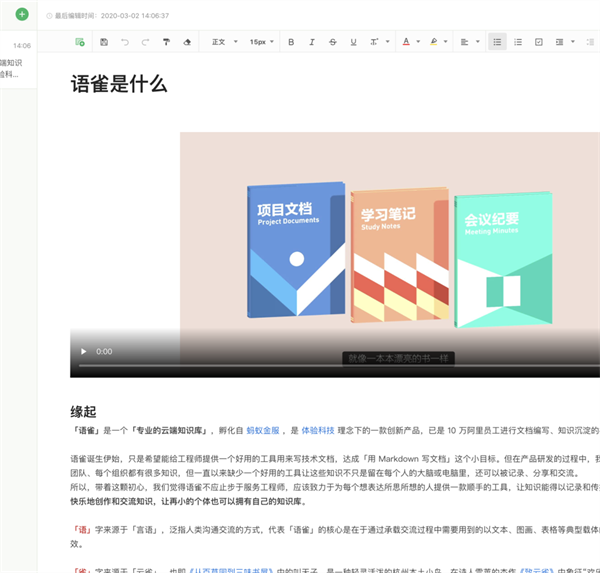Screen dimensions: 600x573
Task: Toggle italic formatting
Action: click(x=312, y=42)
